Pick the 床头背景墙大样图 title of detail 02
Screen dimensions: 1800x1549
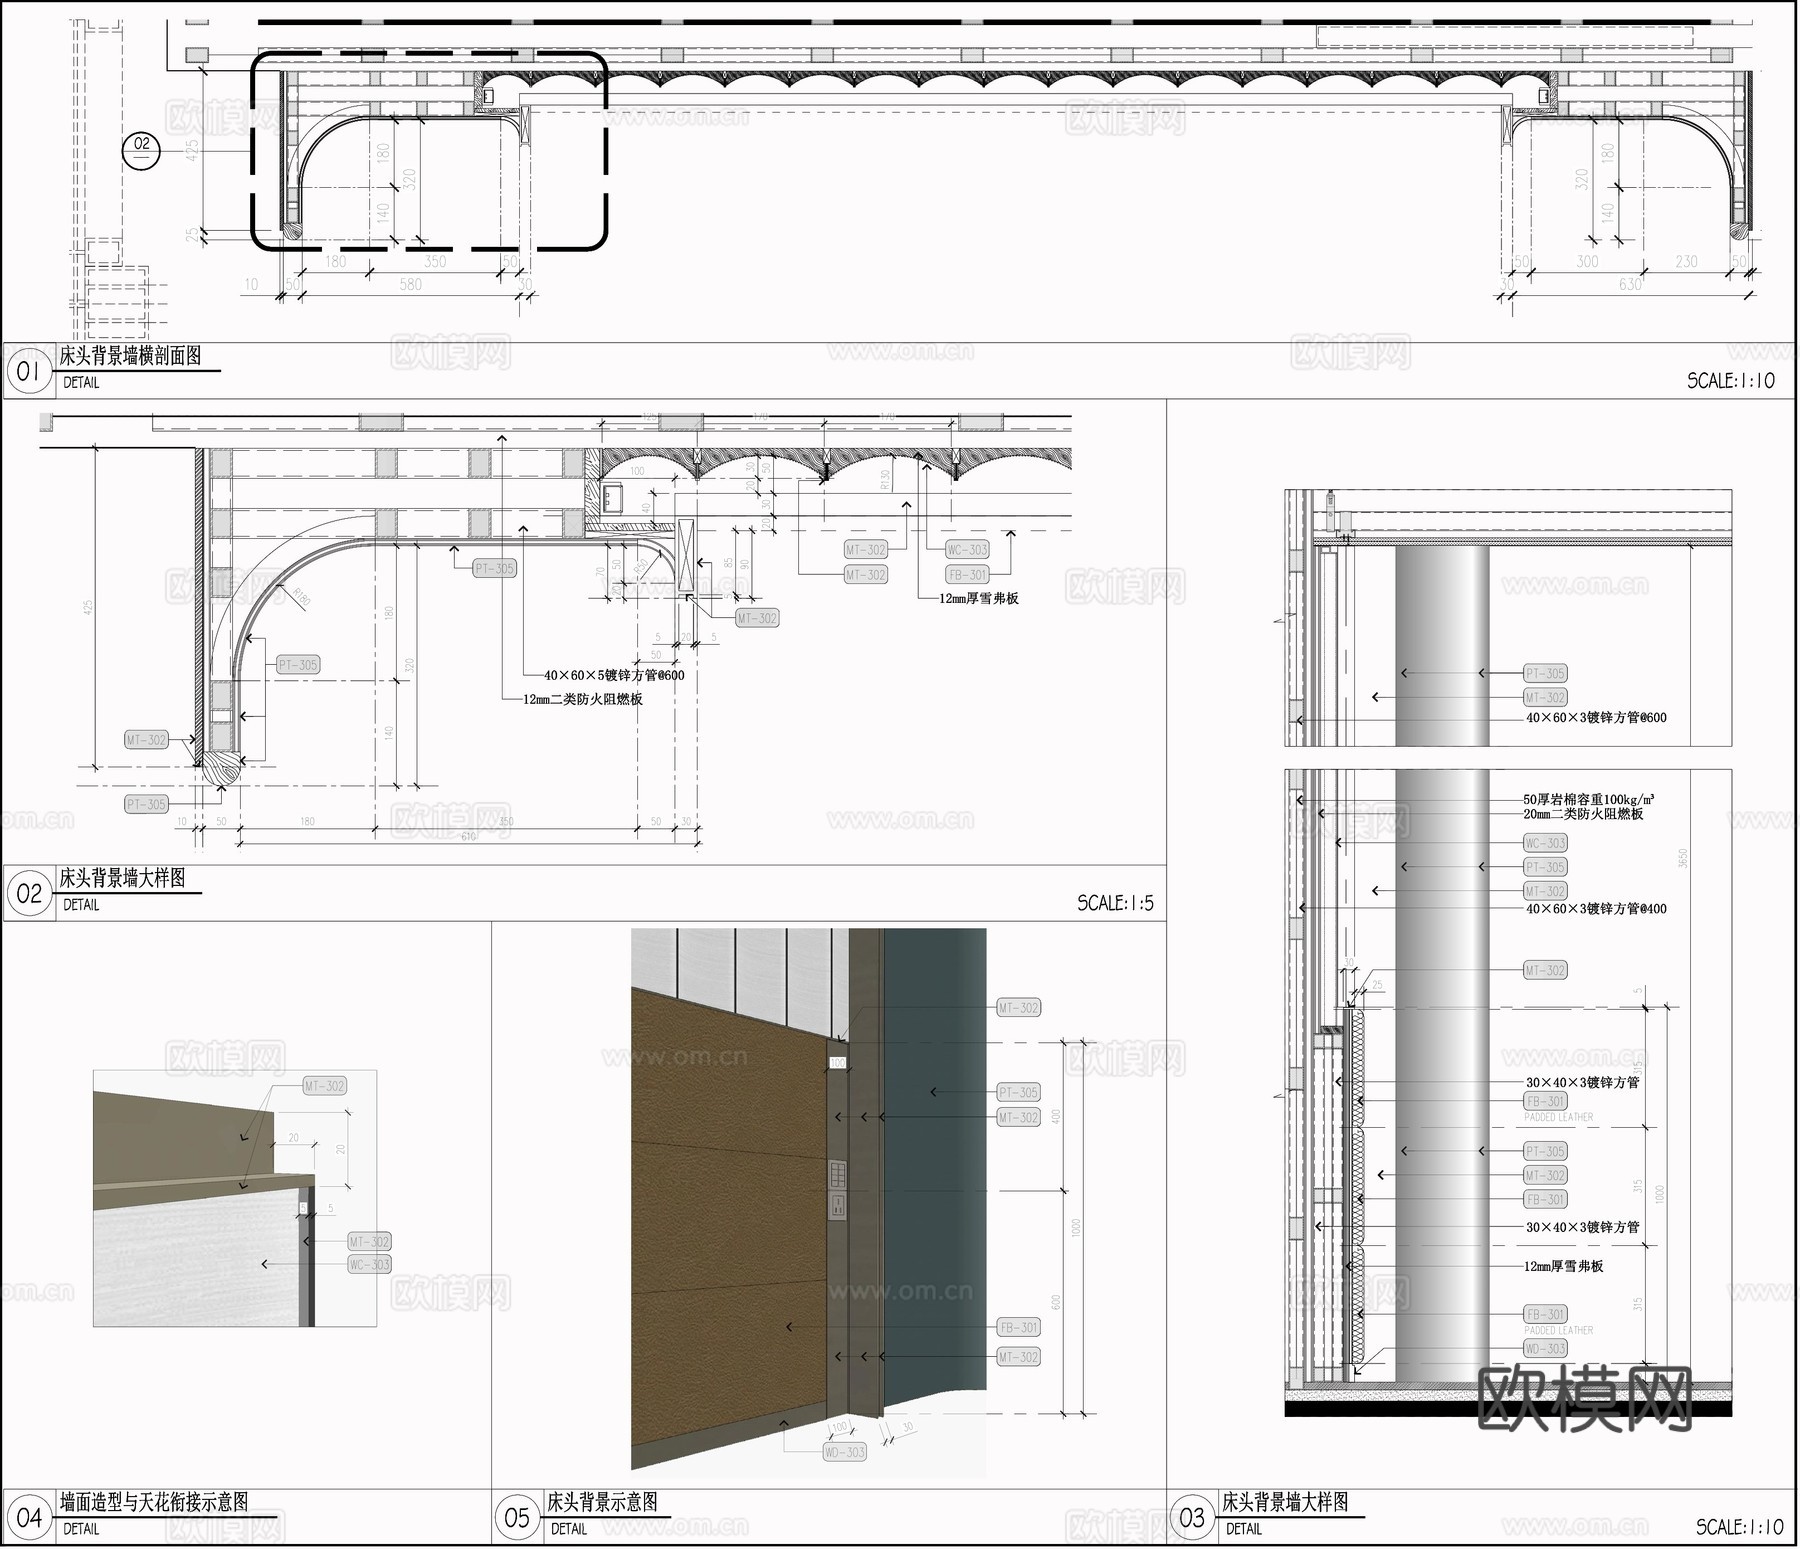click(122, 878)
